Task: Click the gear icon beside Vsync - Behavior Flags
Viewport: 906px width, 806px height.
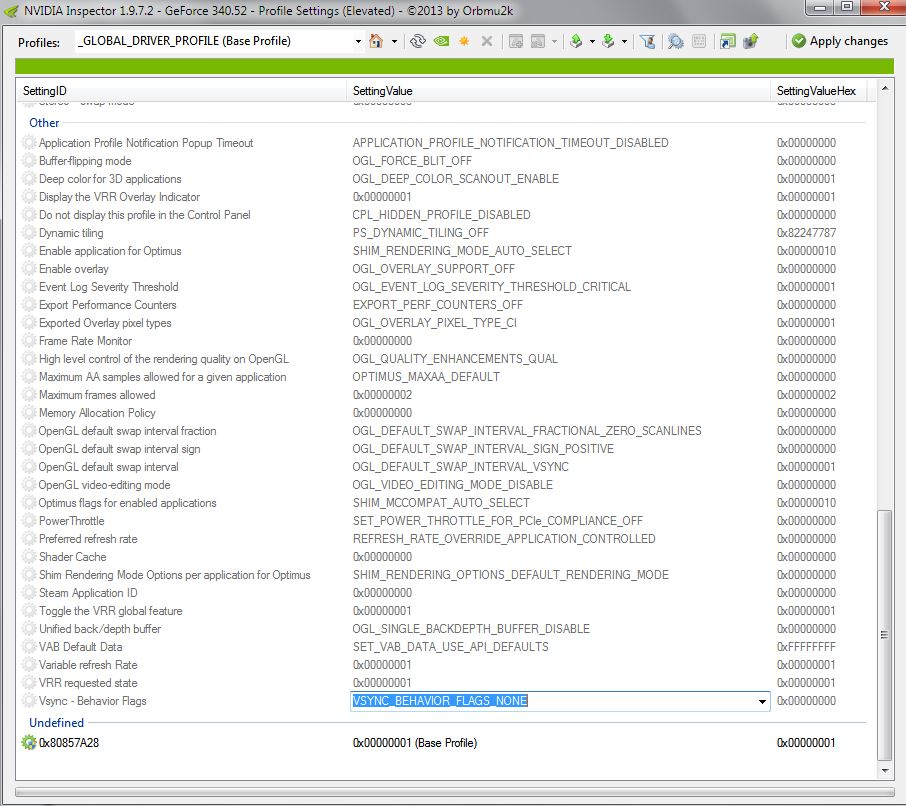Action: tap(29, 701)
